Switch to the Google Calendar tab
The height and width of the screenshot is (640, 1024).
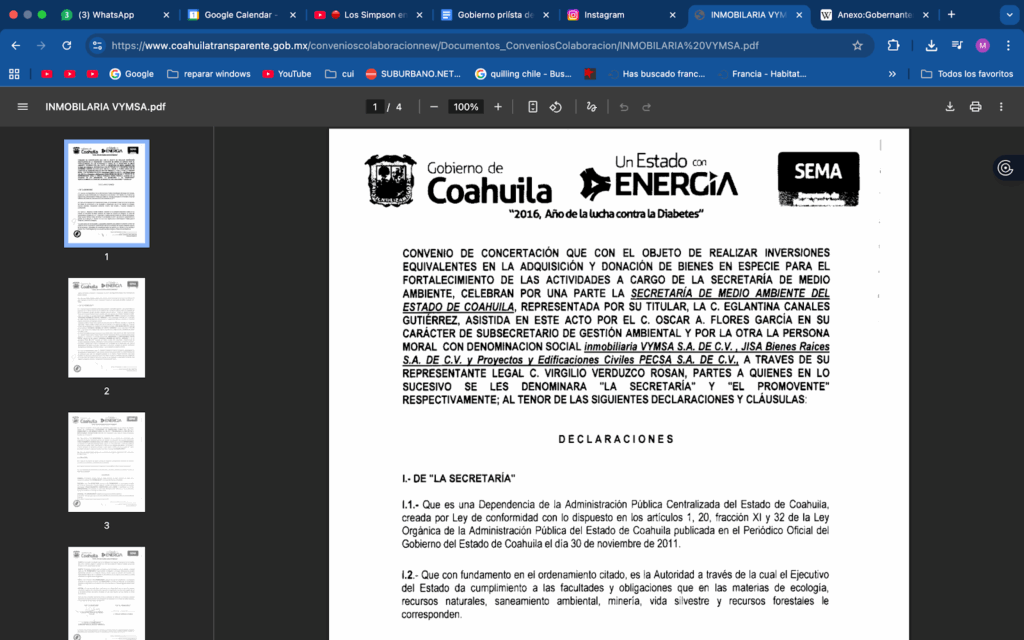pyautogui.click(x=240, y=15)
